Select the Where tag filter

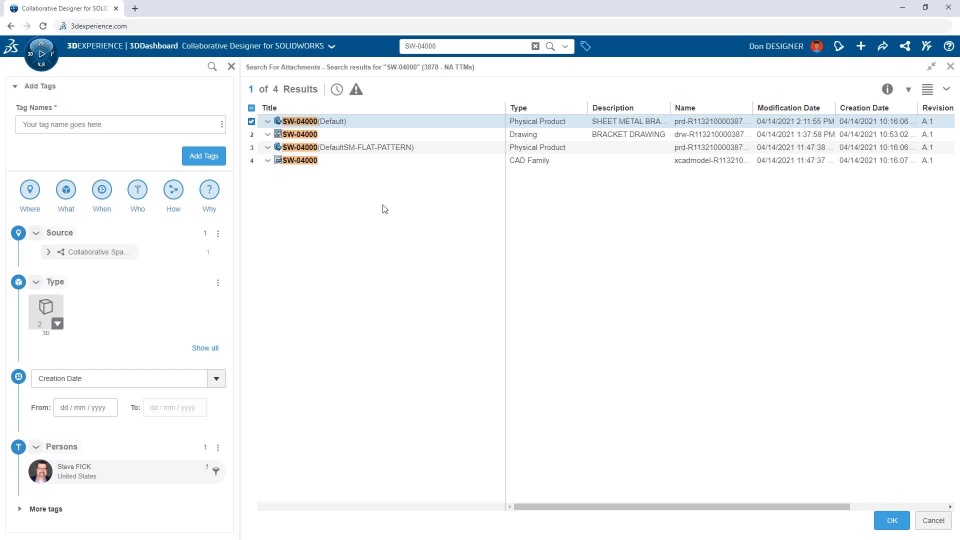pos(29,190)
